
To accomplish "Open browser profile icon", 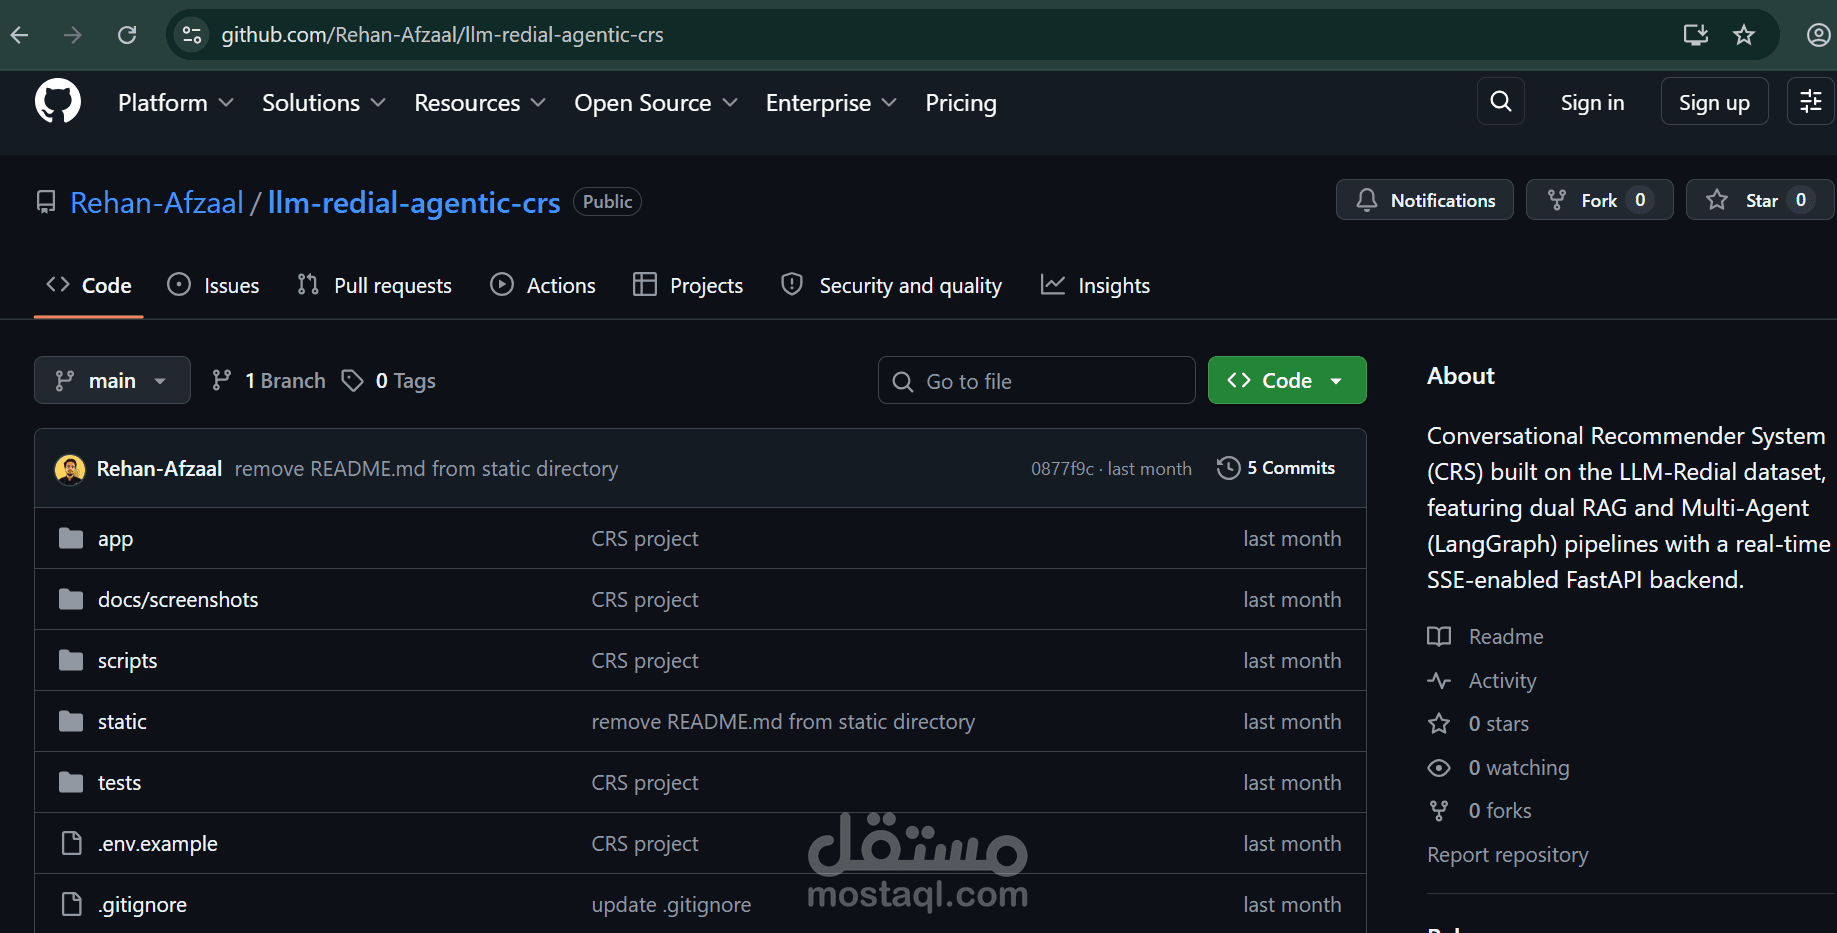I will click(1818, 35).
